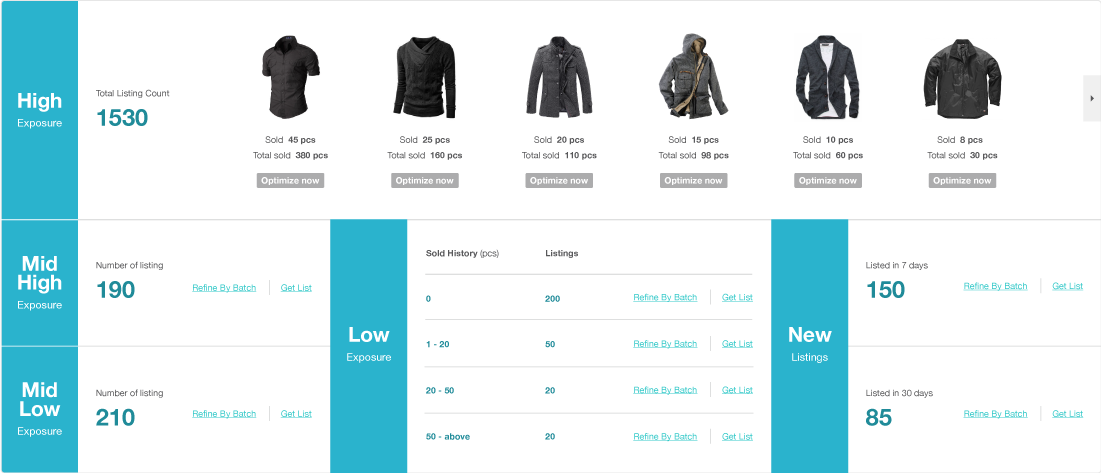Get List for Mid Low exposure
This screenshot has height=473, width=1101.
point(296,414)
